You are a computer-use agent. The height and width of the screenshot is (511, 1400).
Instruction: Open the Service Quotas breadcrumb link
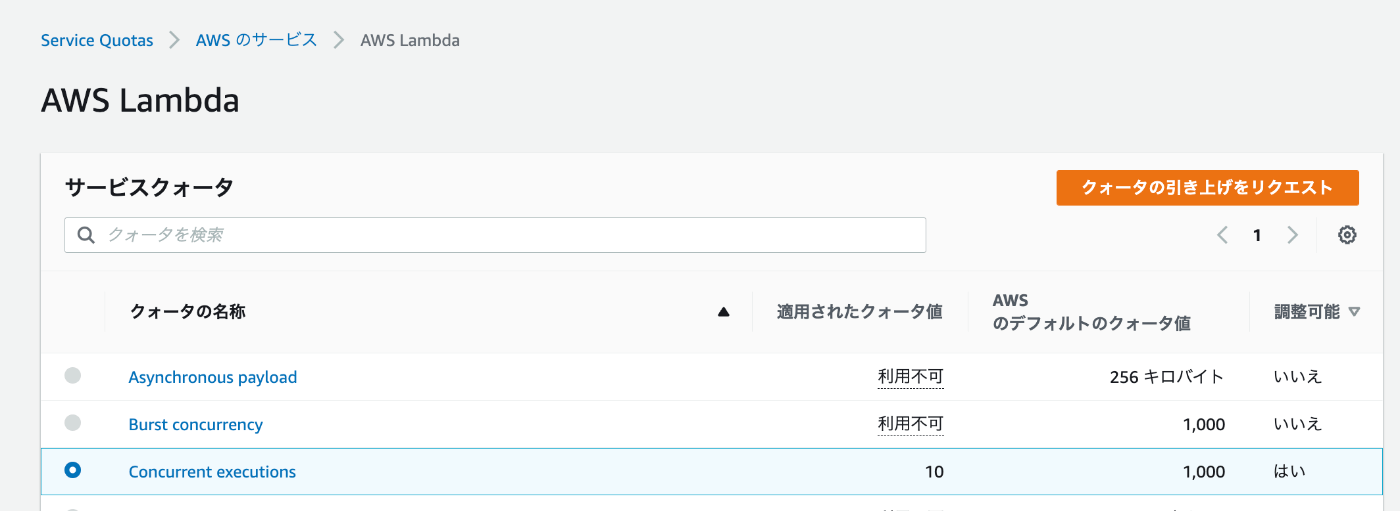coord(97,40)
